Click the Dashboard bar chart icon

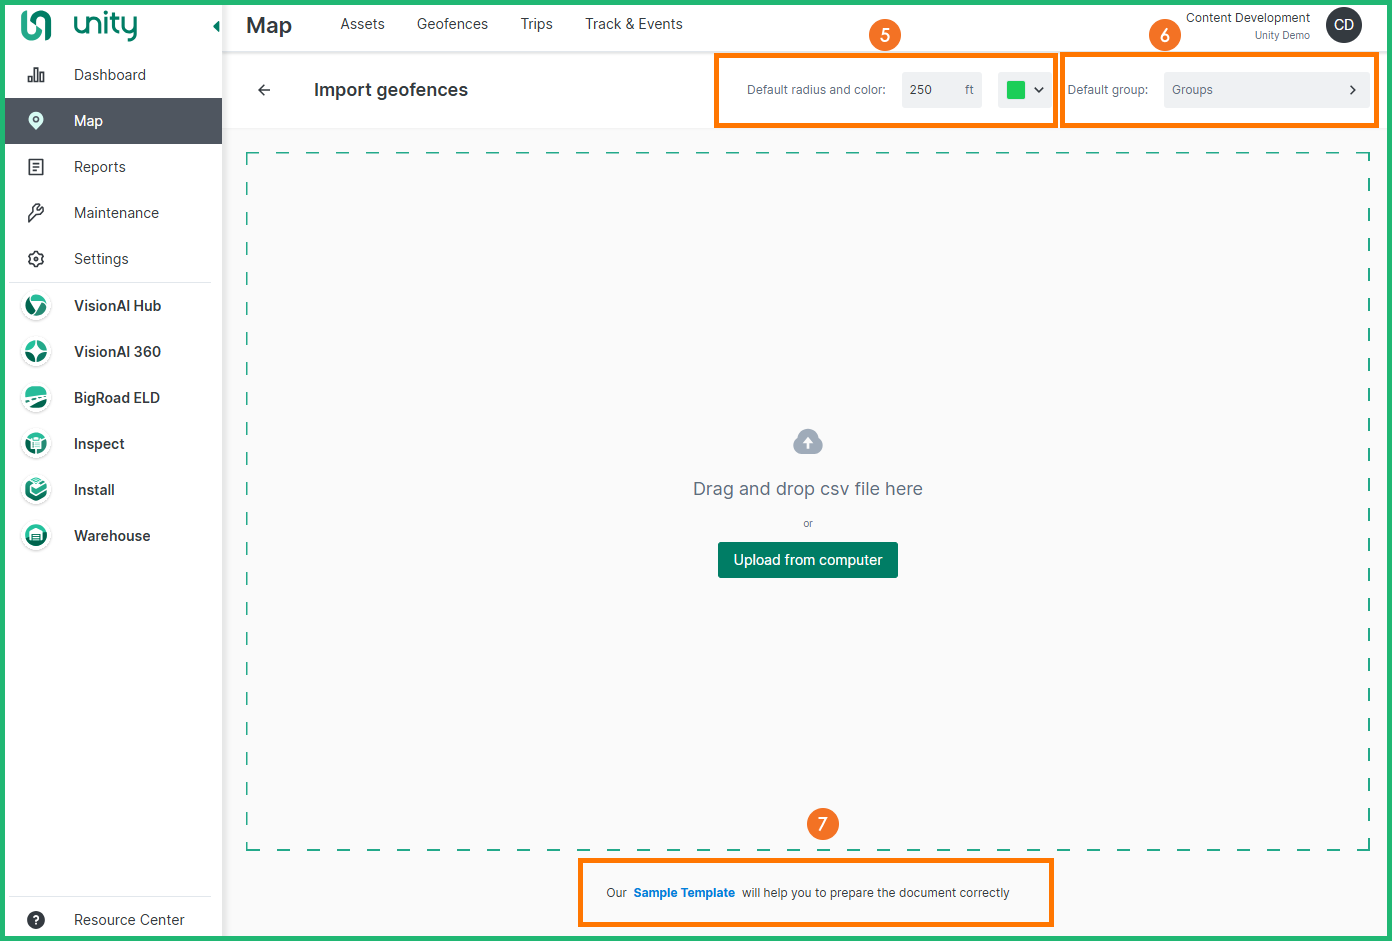tap(36, 75)
